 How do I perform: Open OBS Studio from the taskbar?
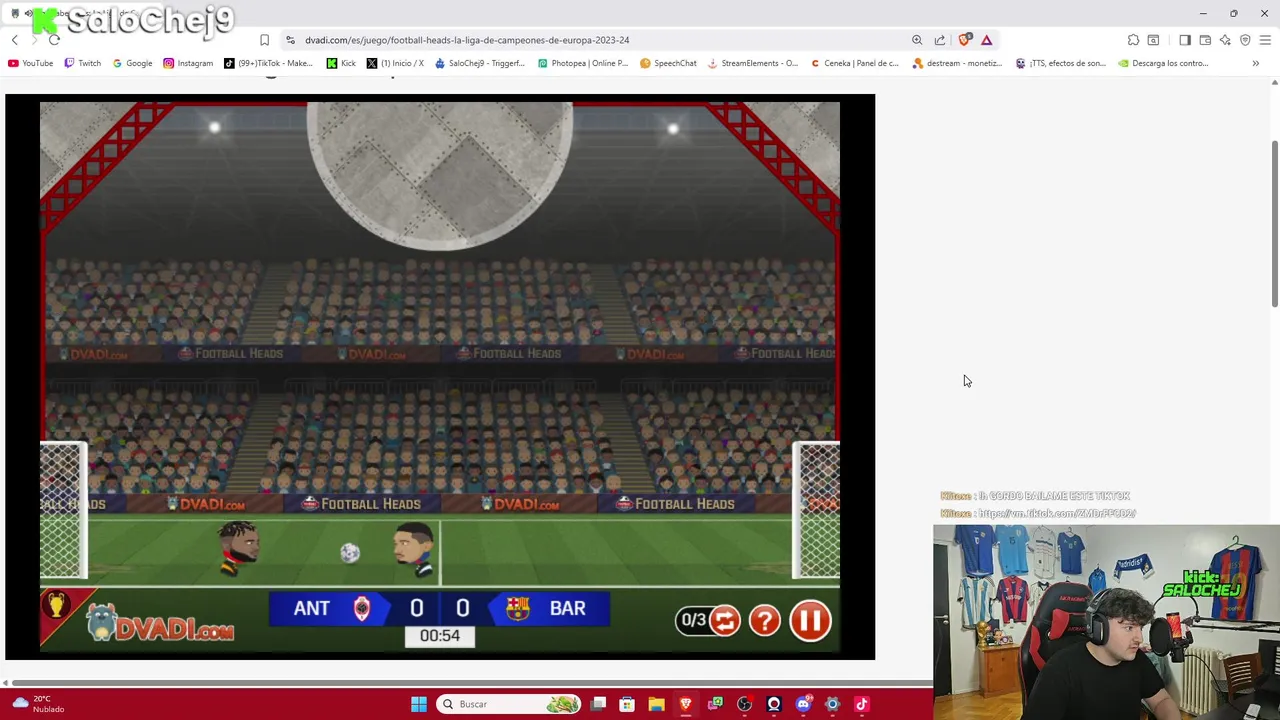click(x=744, y=704)
